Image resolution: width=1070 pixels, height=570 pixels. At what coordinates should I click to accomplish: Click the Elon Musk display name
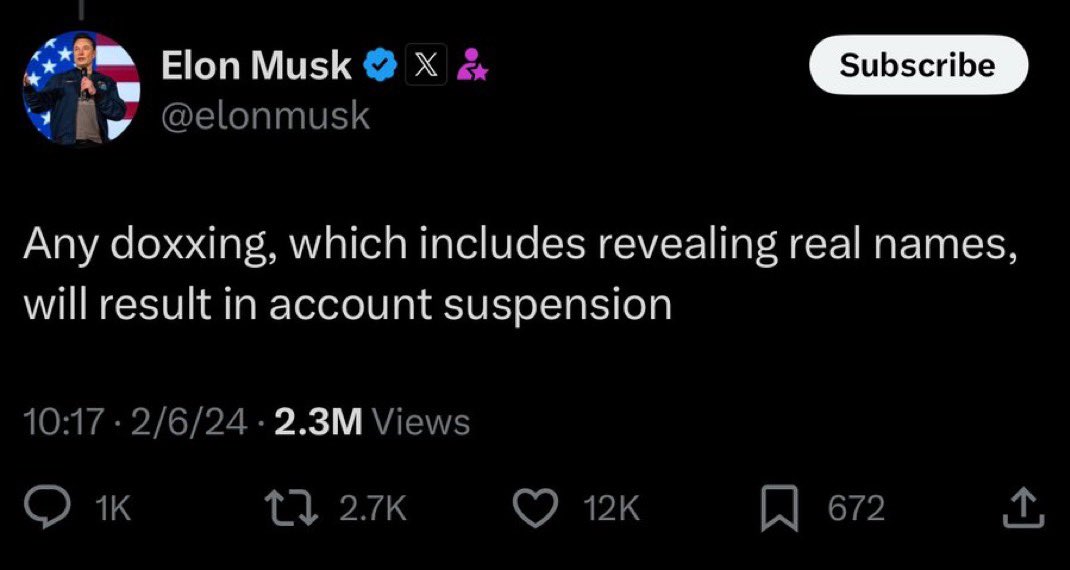[x=256, y=67]
